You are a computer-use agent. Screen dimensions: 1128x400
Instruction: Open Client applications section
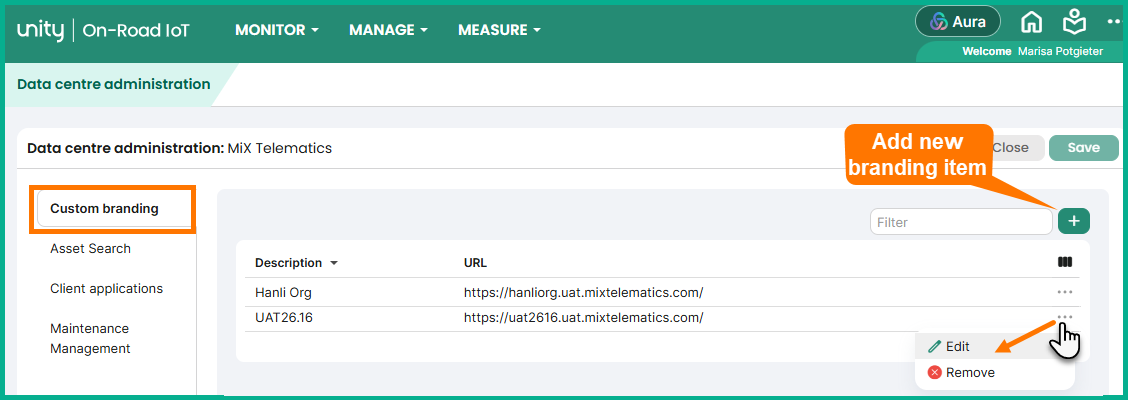coord(106,288)
